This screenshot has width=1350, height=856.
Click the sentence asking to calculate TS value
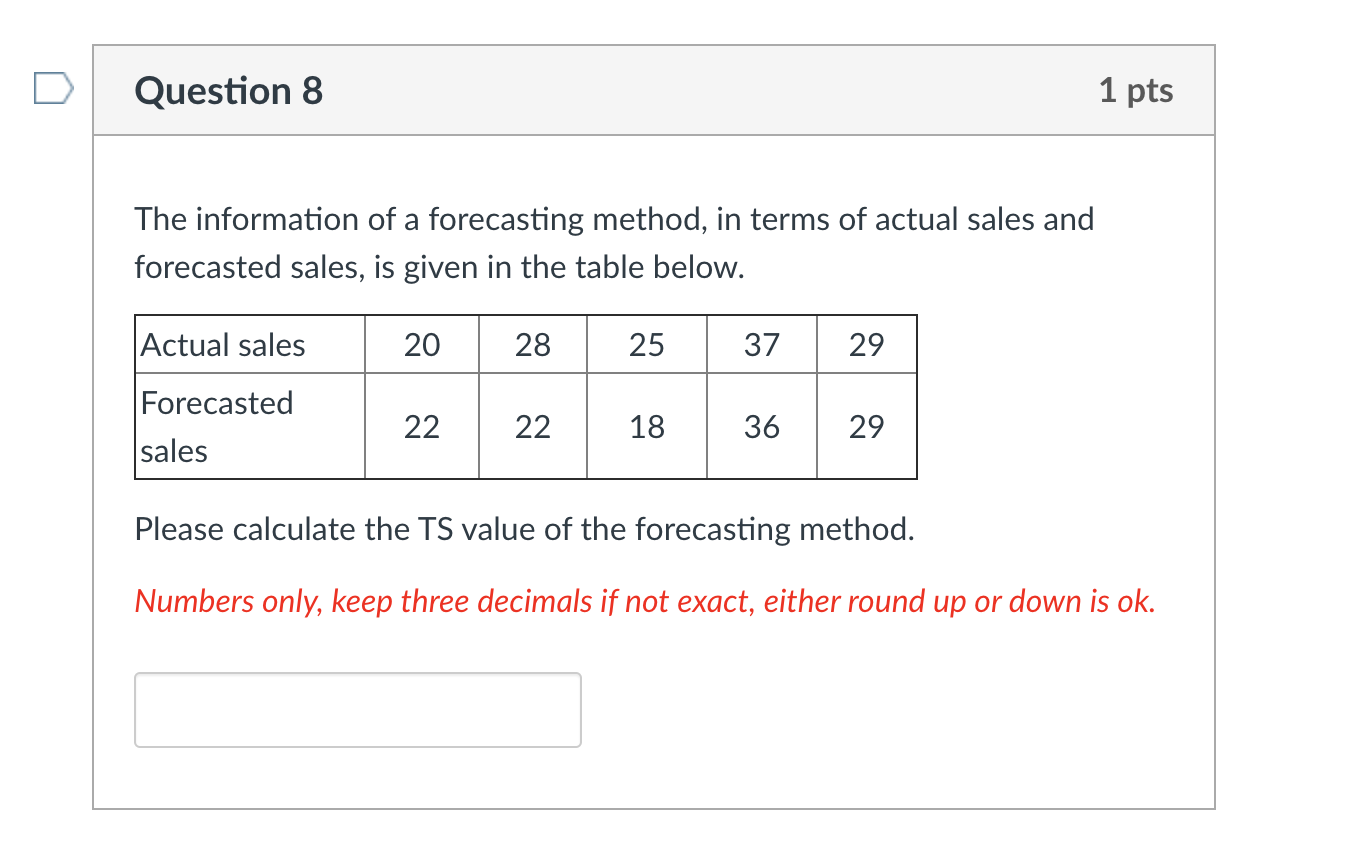524,529
